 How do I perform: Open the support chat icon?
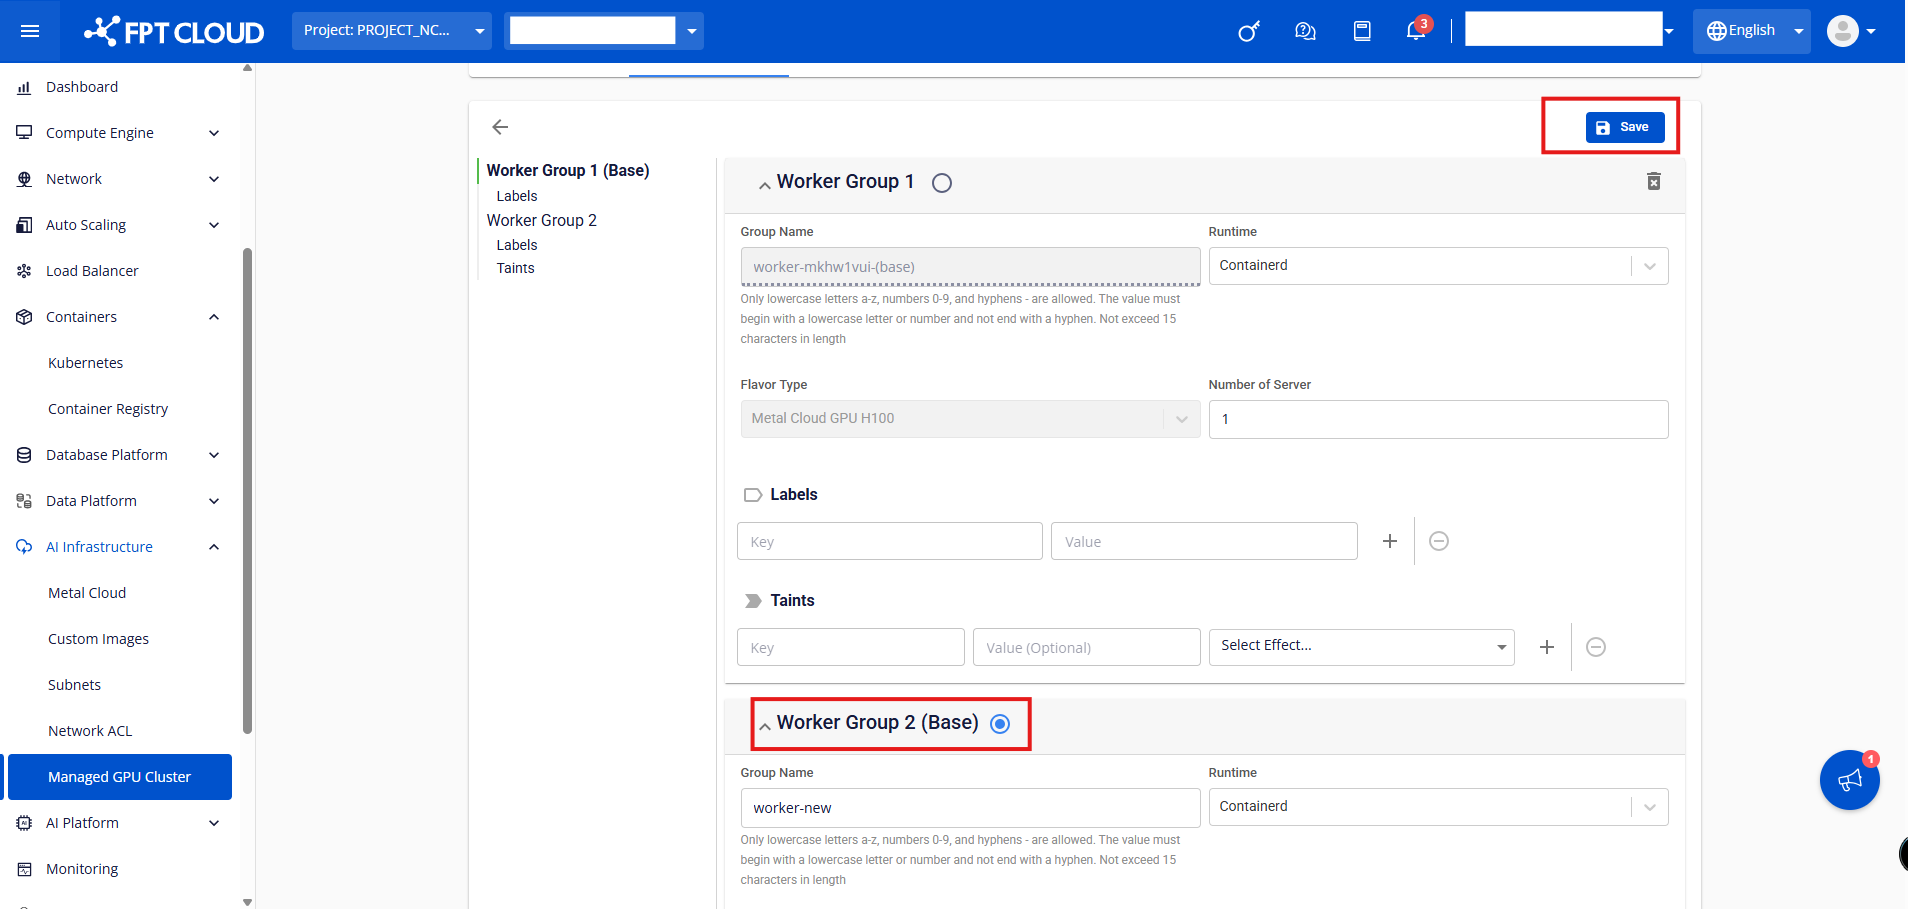tap(1305, 31)
